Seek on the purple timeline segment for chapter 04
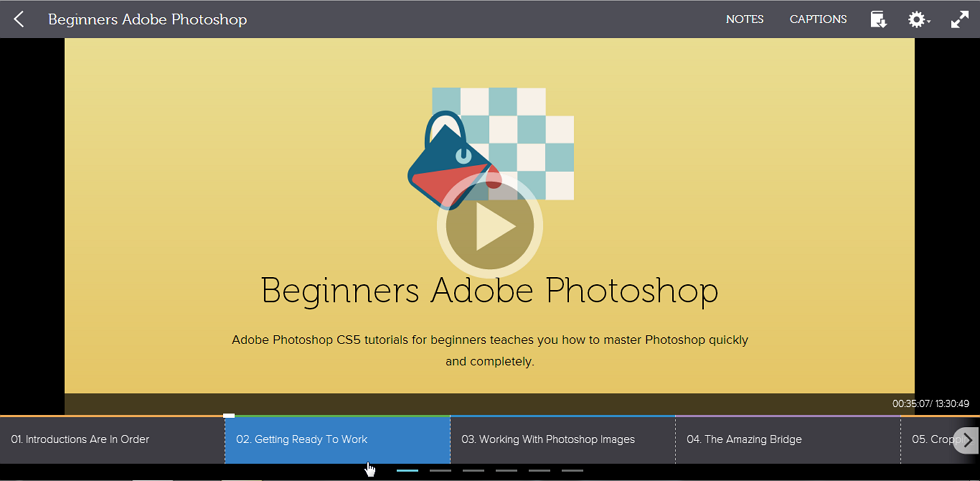The image size is (980, 481). tap(788, 416)
